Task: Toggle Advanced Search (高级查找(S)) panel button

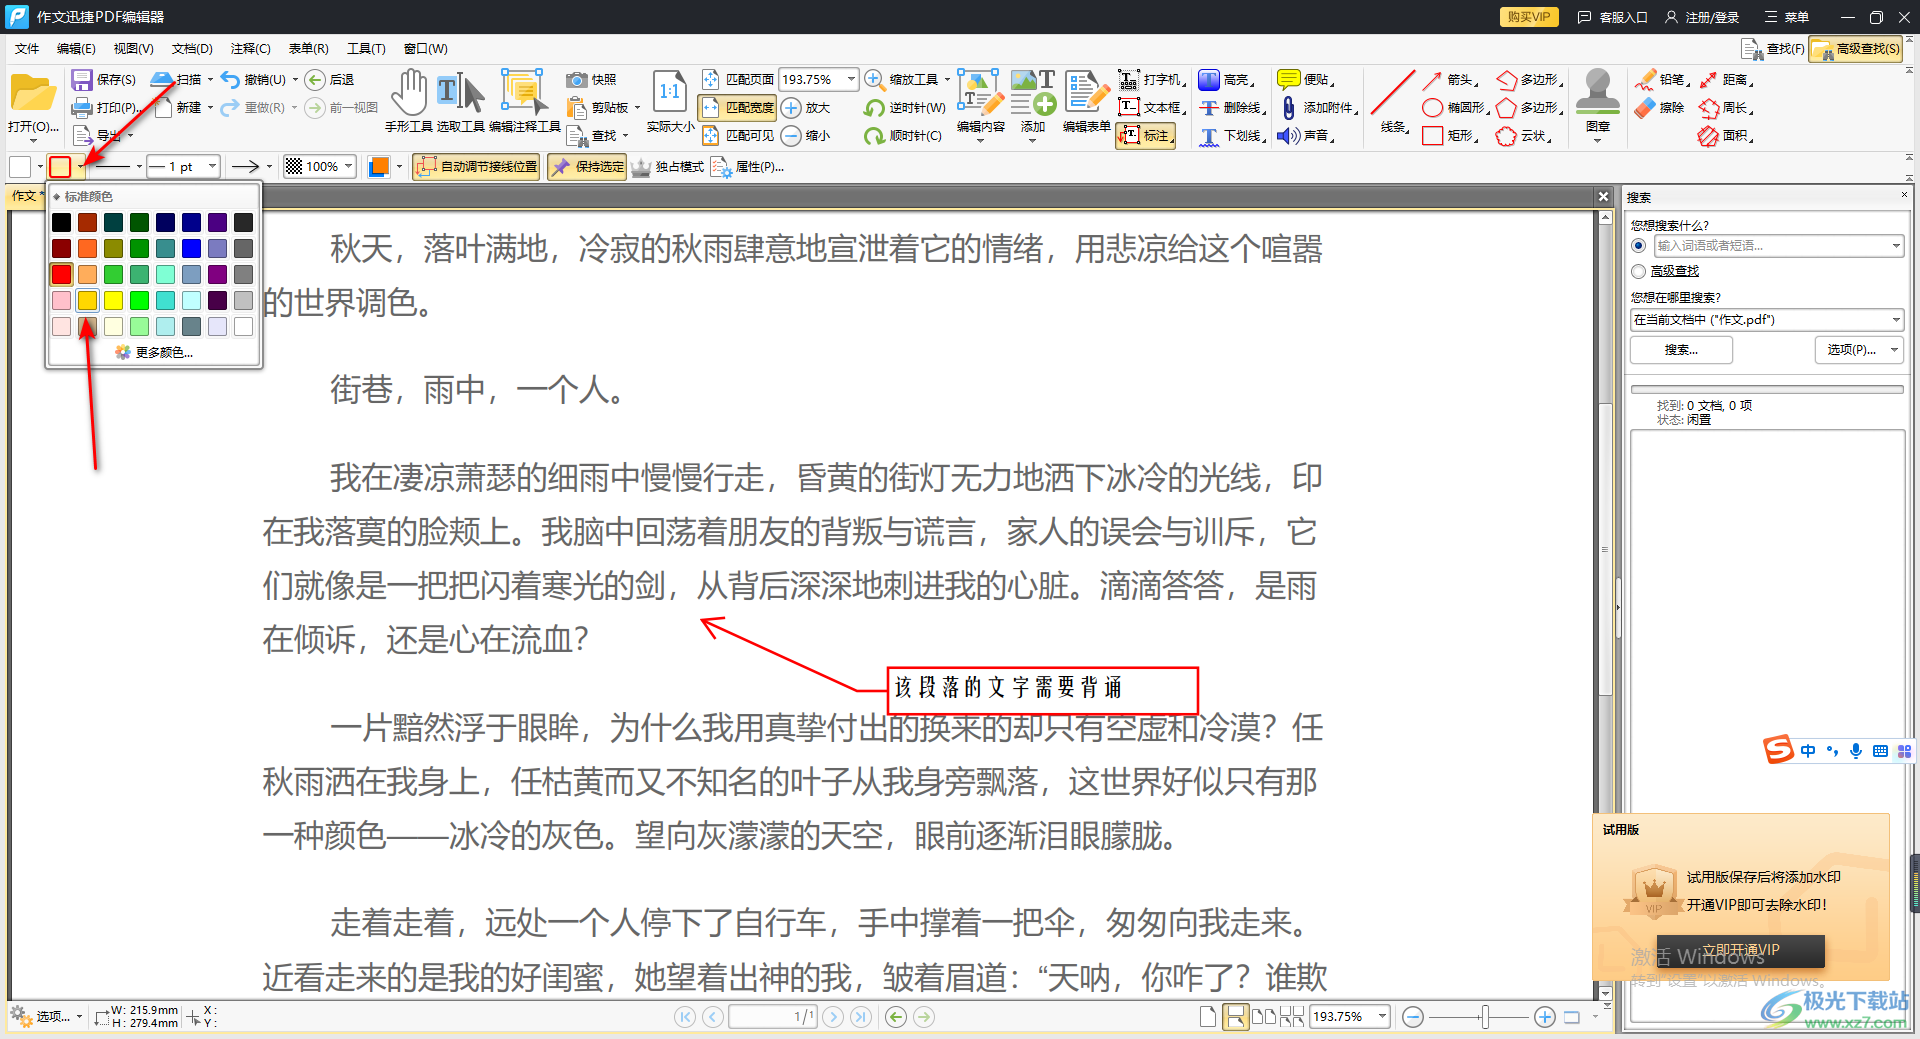Action: pyautogui.click(x=1855, y=48)
